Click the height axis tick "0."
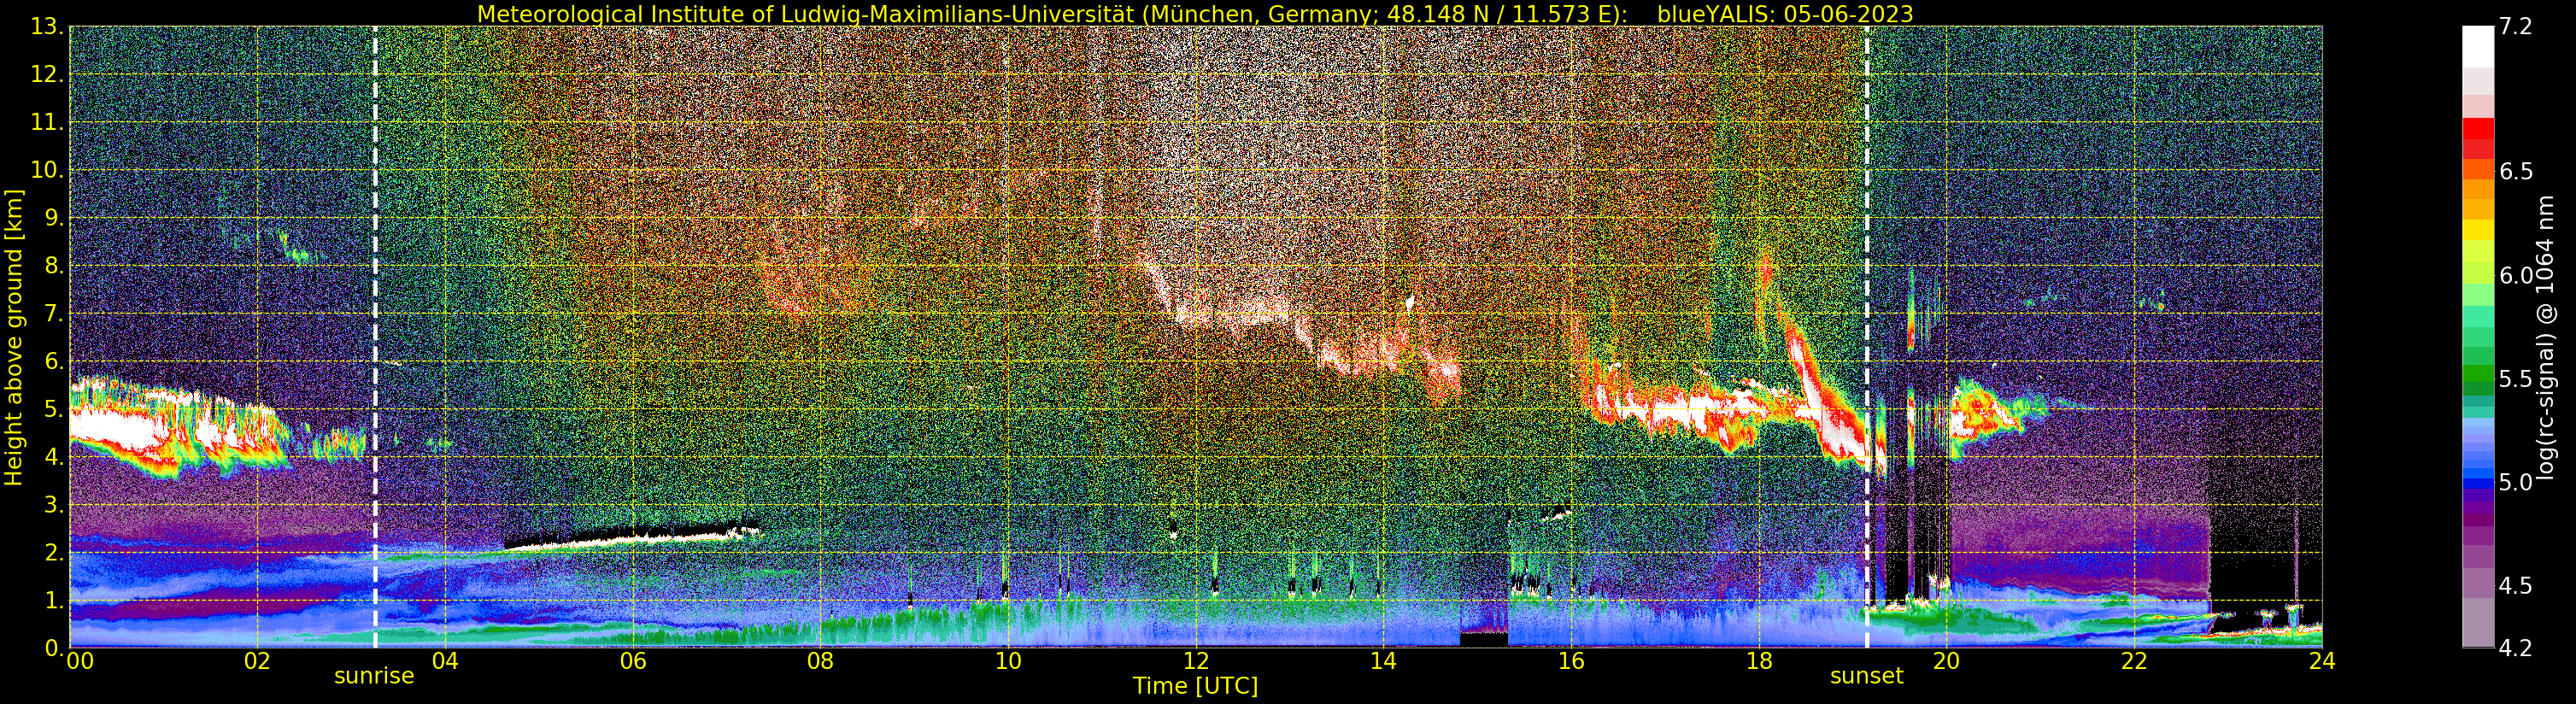This screenshot has width=2576, height=704. (53, 648)
